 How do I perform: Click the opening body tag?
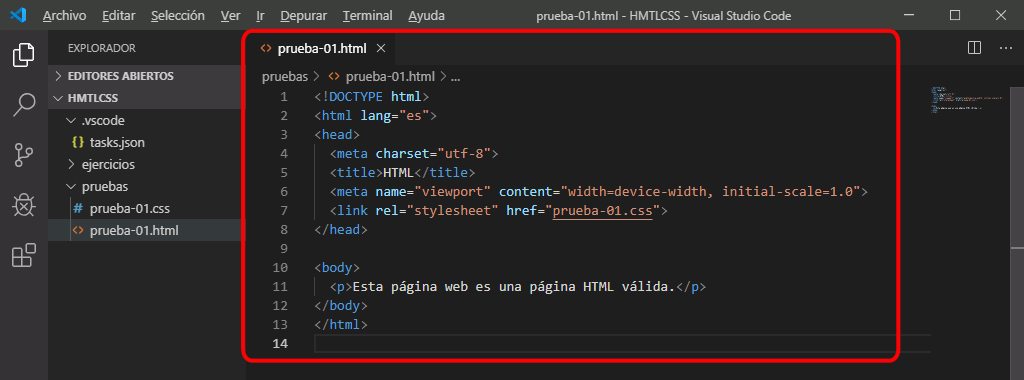click(337, 268)
